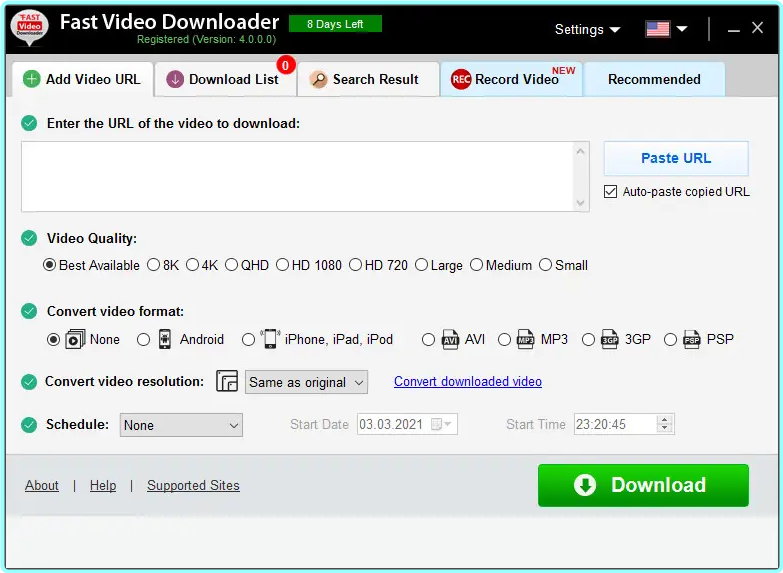
Task: Open the Convert downloaded video link
Action: [x=468, y=381]
